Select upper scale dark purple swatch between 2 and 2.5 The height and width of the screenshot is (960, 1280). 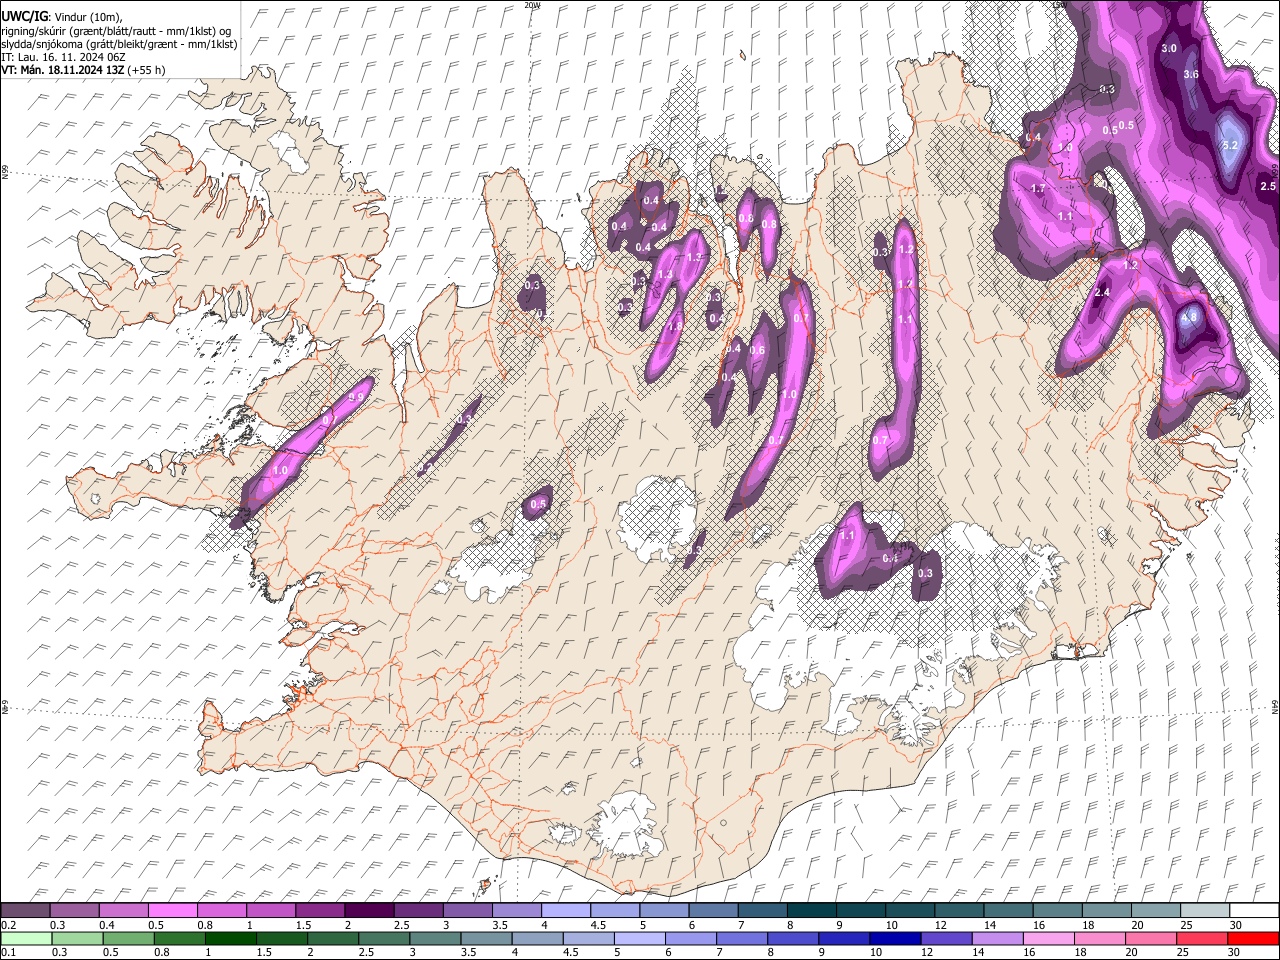pos(369,911)
